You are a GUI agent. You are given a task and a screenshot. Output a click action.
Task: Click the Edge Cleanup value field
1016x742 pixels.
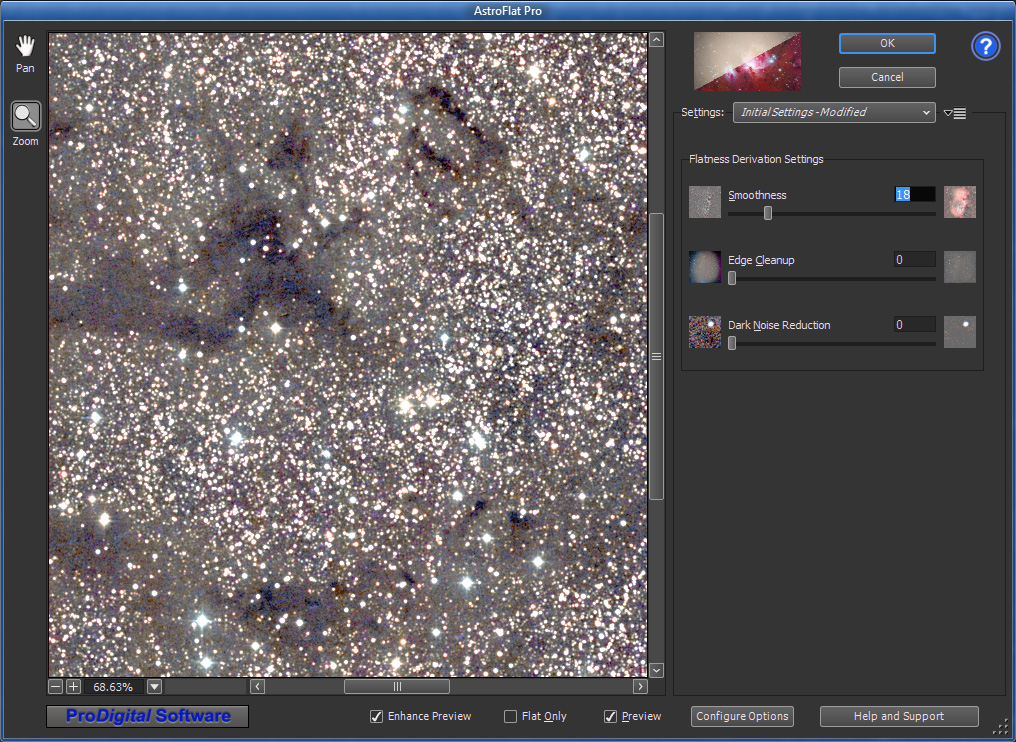[914, 259]
